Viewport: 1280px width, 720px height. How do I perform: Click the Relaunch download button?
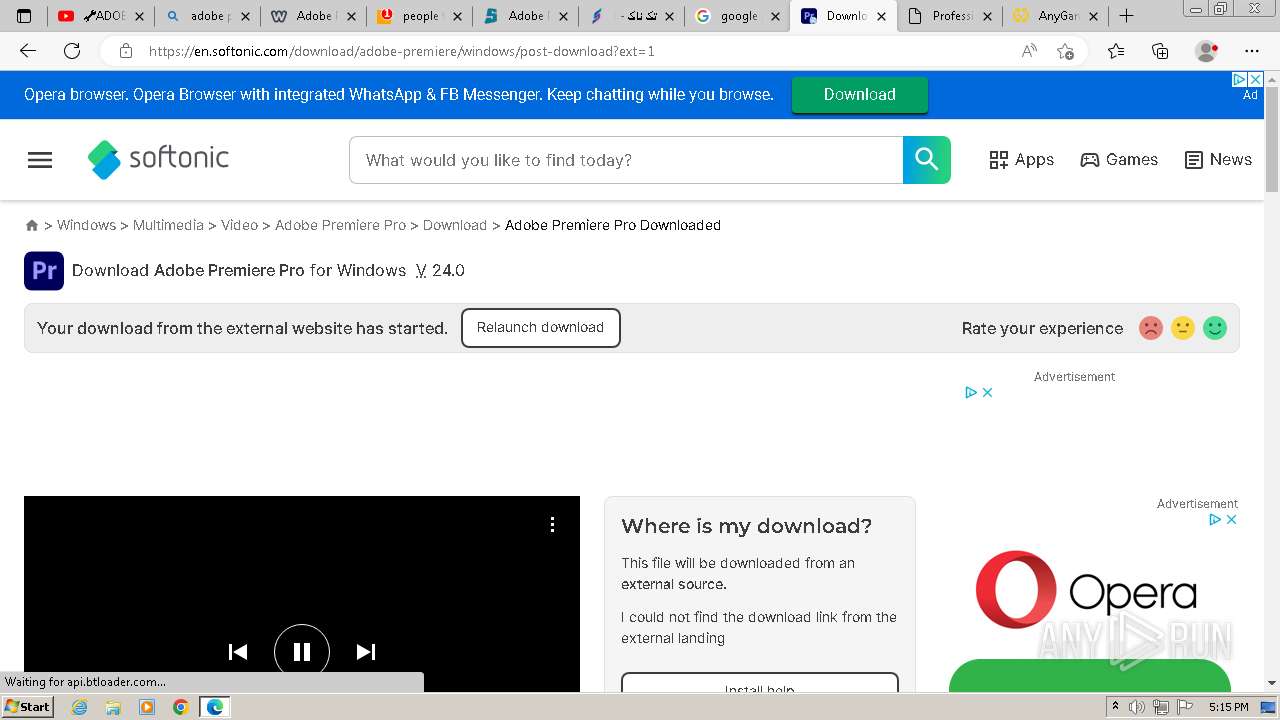pyautogui.click(x=540, y=328)
